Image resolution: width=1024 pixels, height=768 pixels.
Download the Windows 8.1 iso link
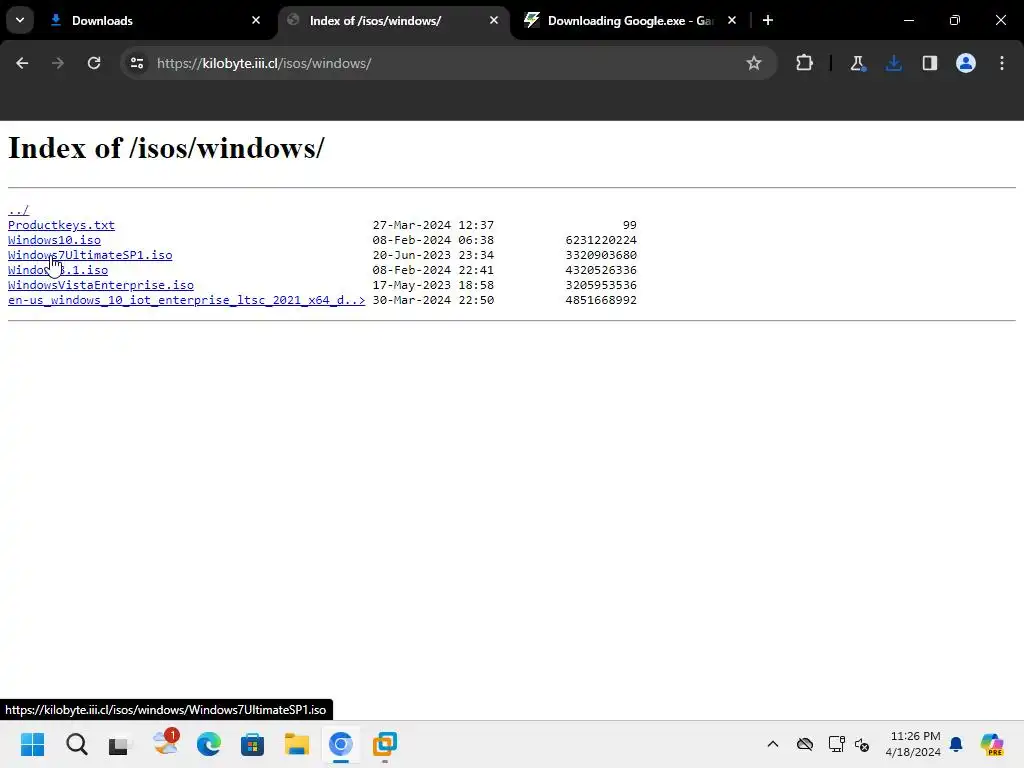58,270
